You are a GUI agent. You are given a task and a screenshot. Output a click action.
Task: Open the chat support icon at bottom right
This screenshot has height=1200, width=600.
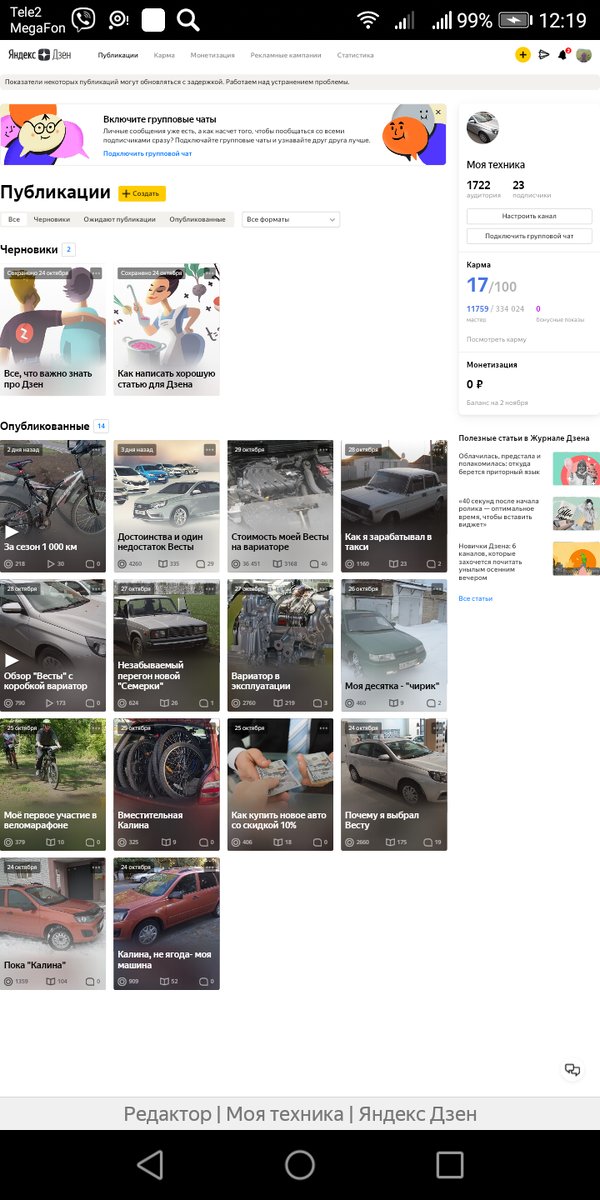coord(572,1070)
